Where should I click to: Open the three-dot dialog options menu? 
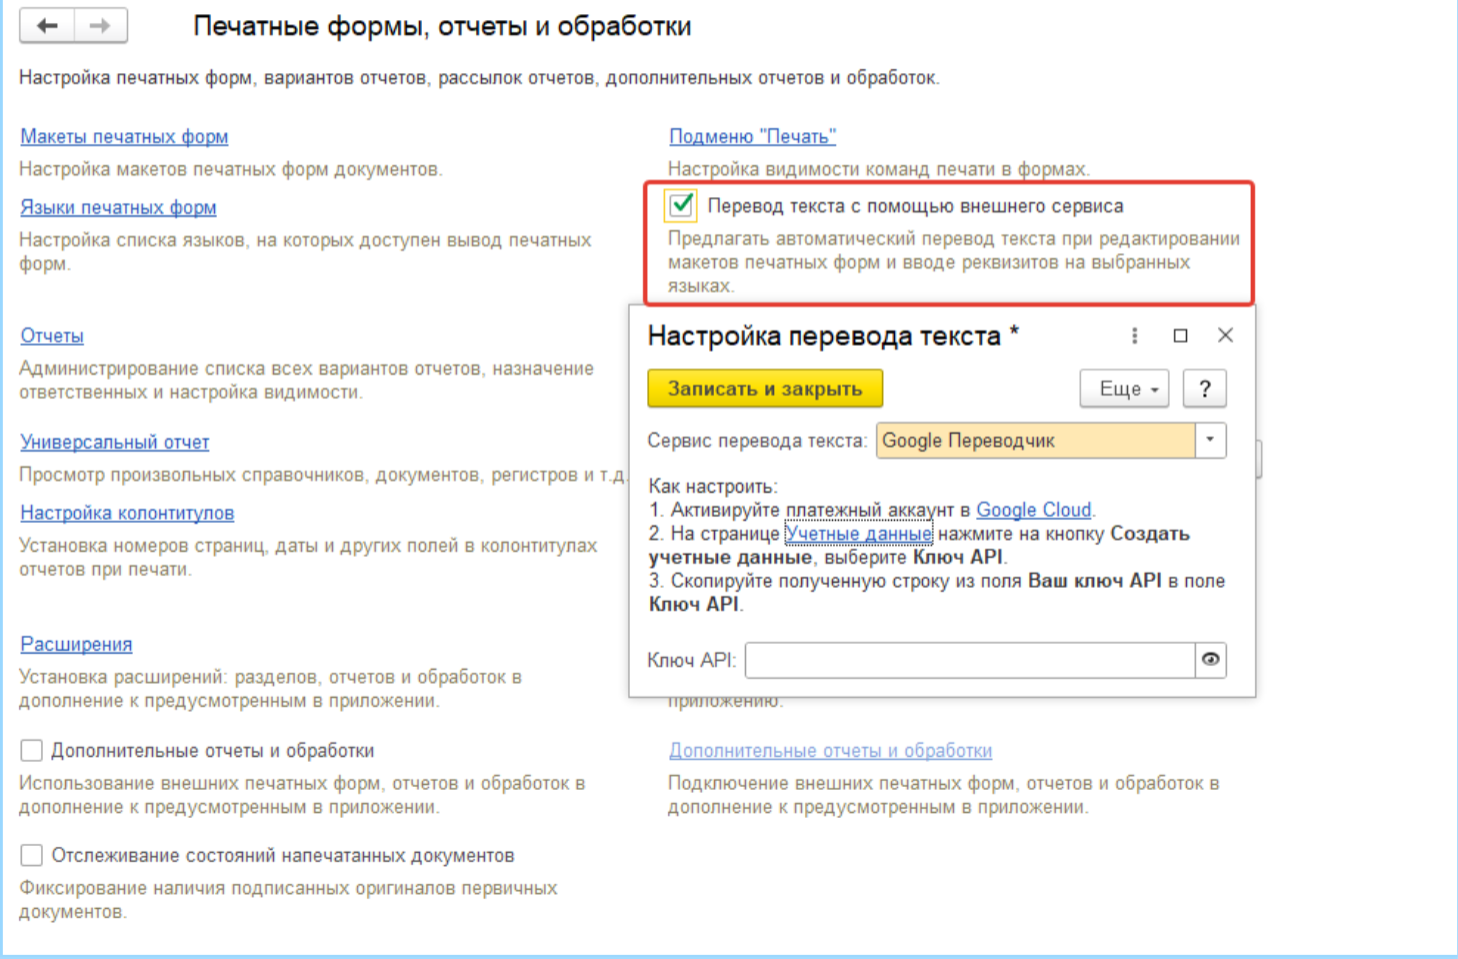coord(1134,336)
